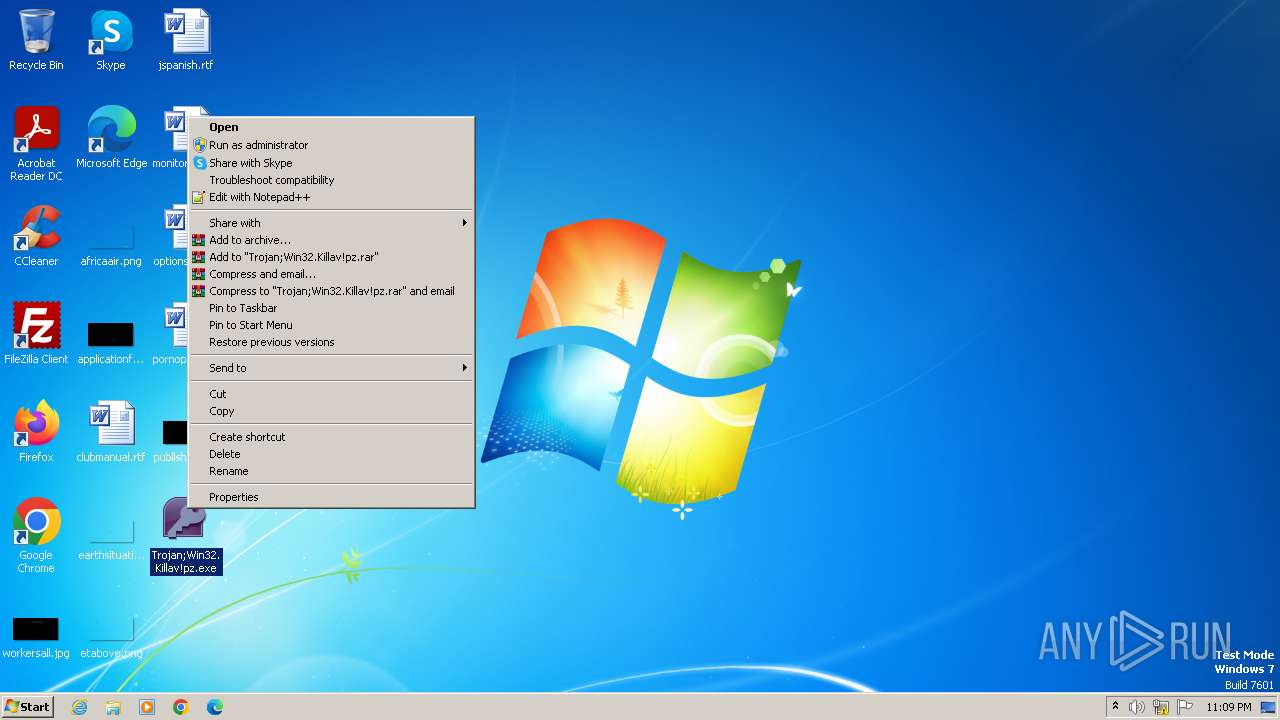
Task: Expand the Send to submenu
Action: (331, 368)
